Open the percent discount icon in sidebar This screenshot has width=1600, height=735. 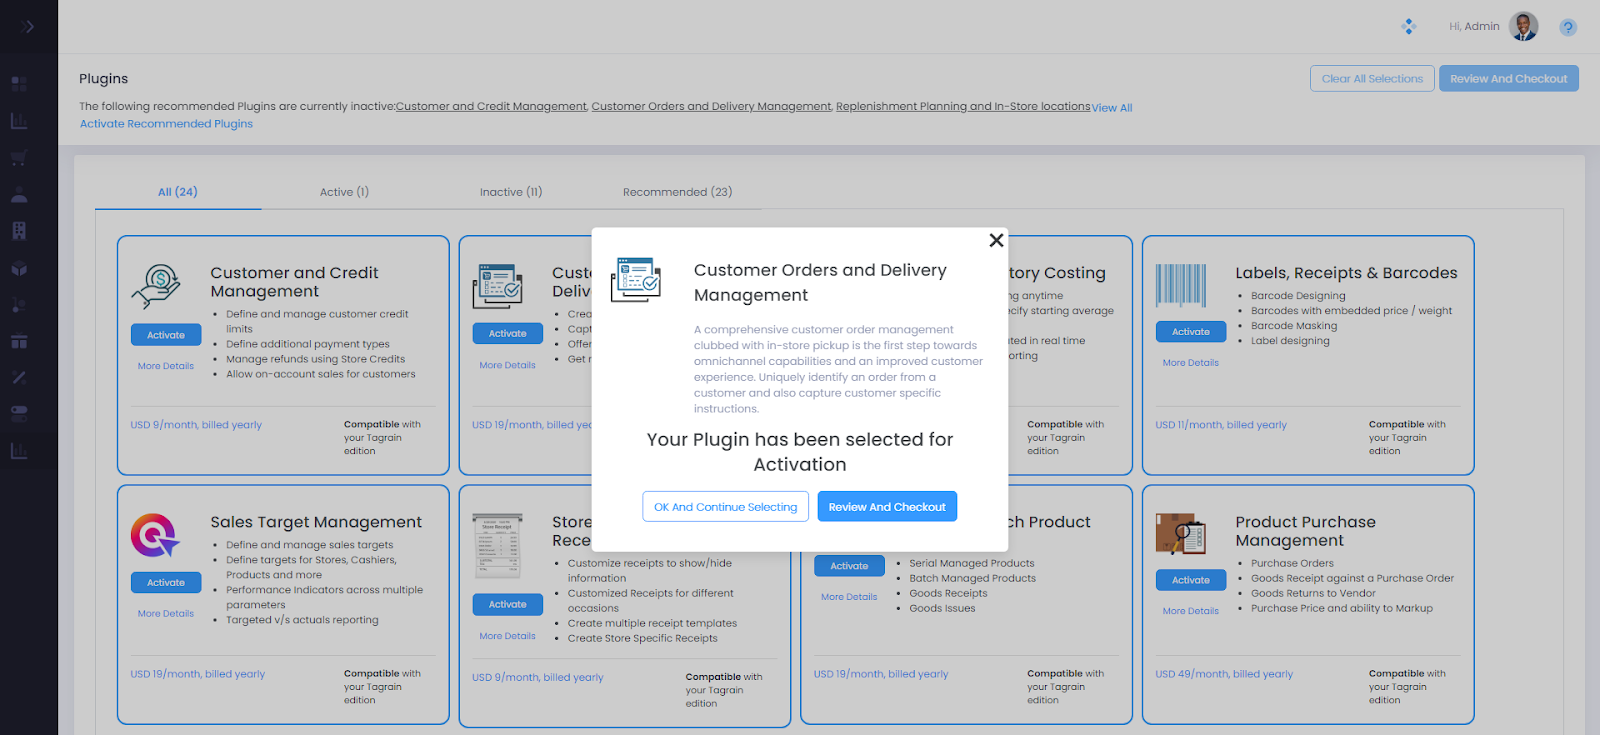[x=19, y=377]
